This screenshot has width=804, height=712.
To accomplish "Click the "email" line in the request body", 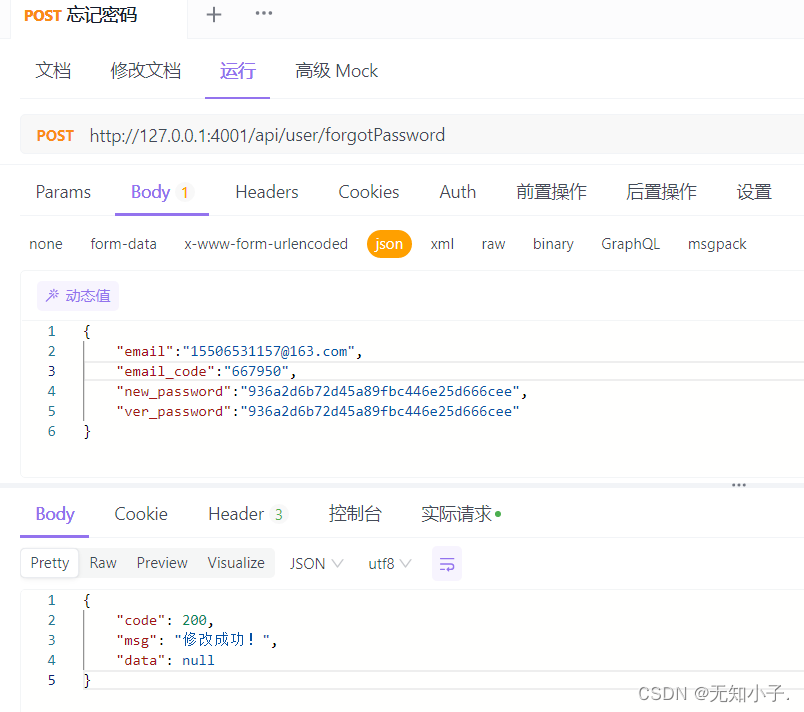I will 239,351.
